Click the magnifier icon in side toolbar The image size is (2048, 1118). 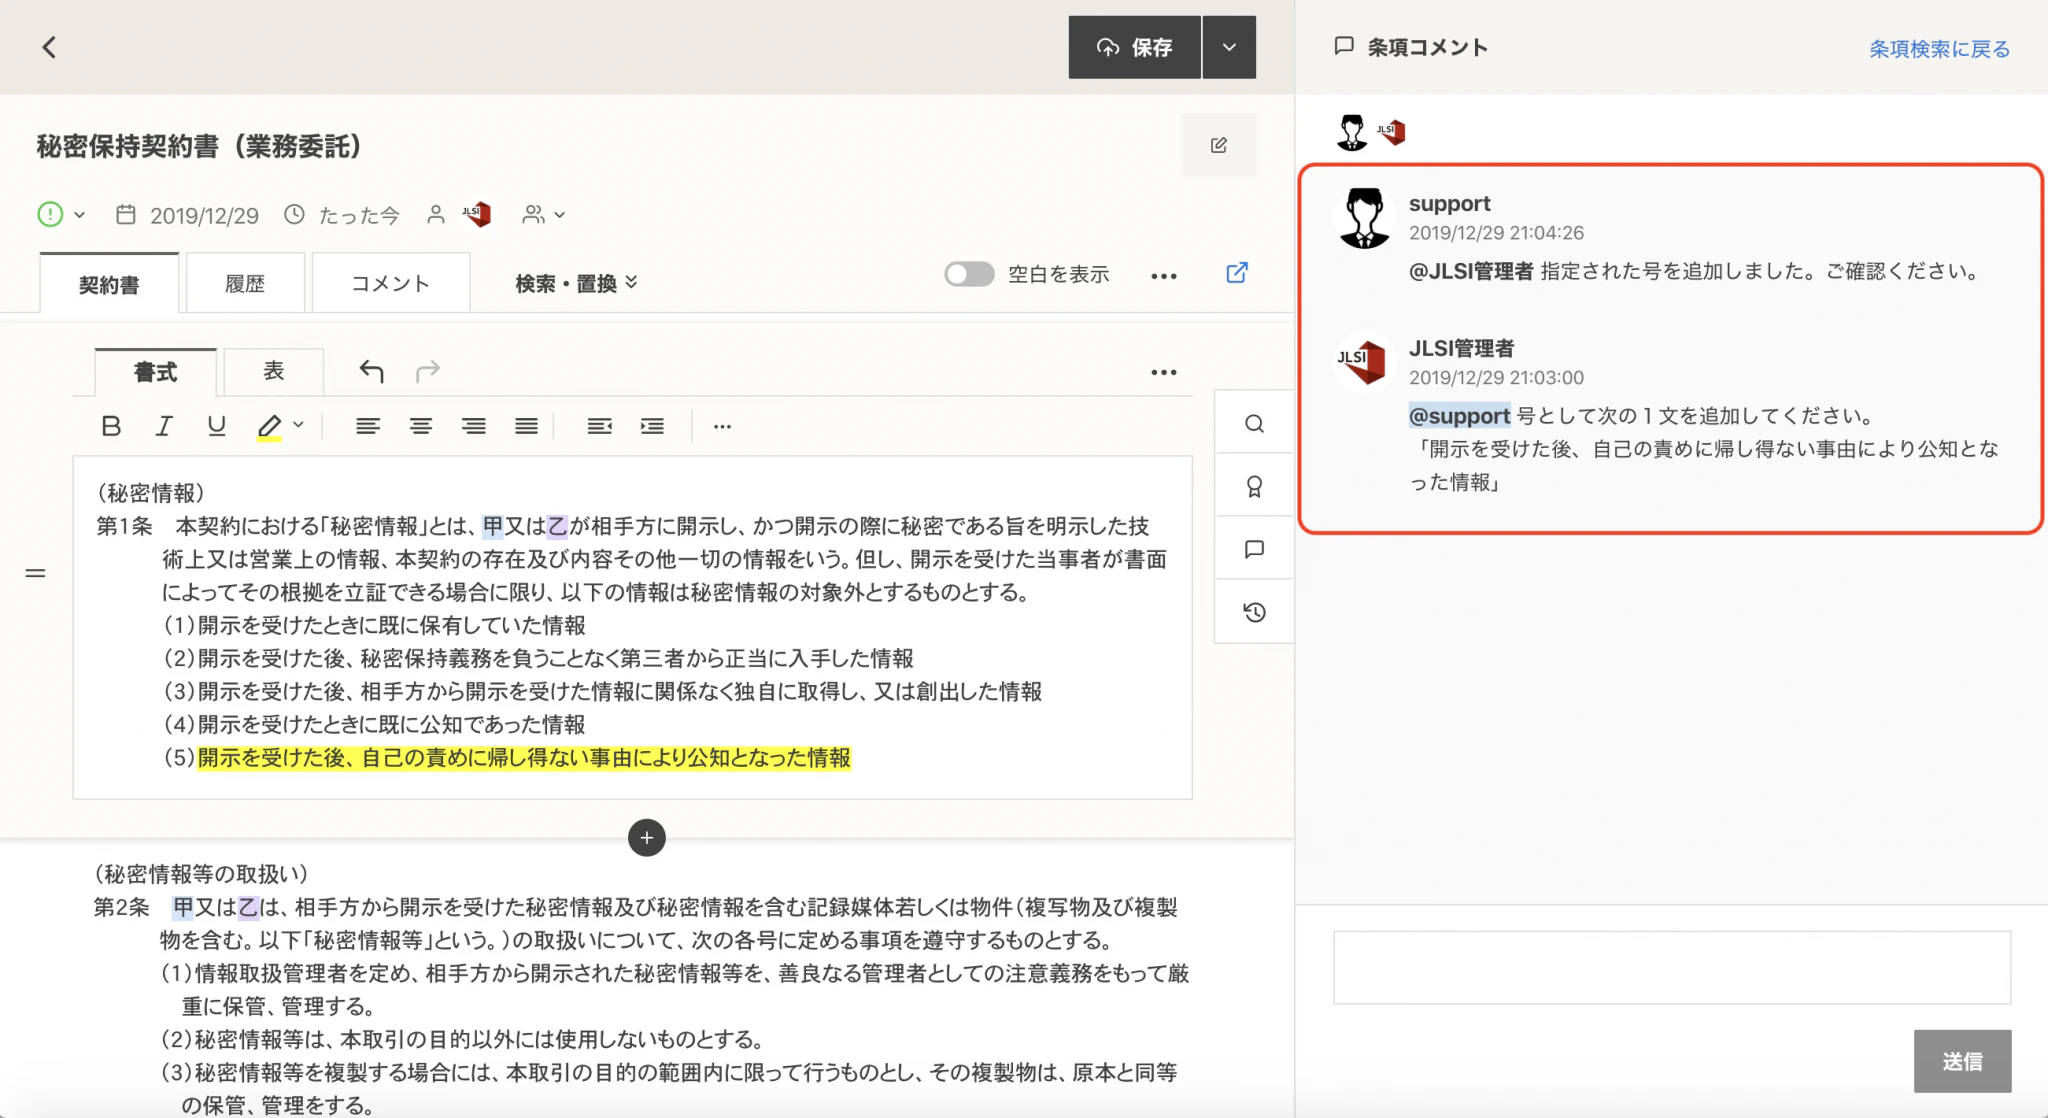tap(1254, 424)
